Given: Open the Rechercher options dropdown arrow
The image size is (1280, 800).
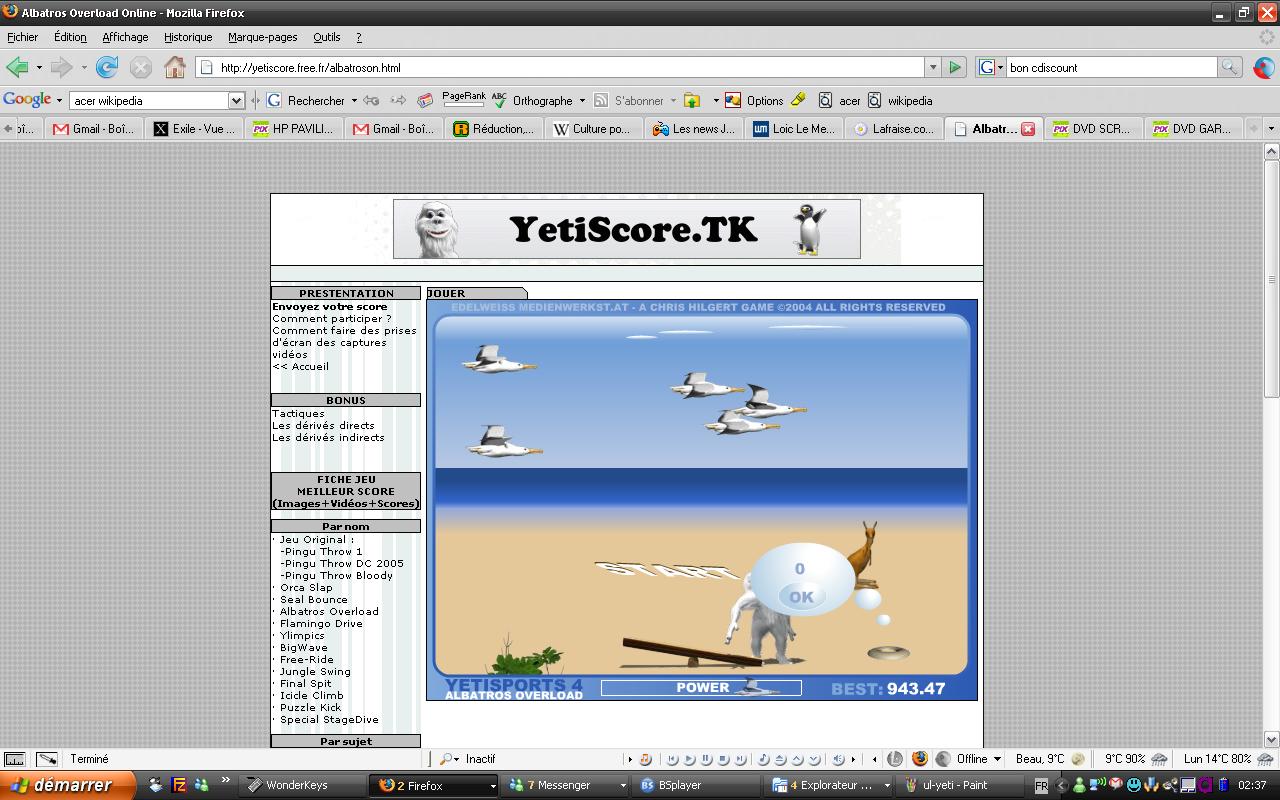Looking at the screenshot, I should 354,100.
